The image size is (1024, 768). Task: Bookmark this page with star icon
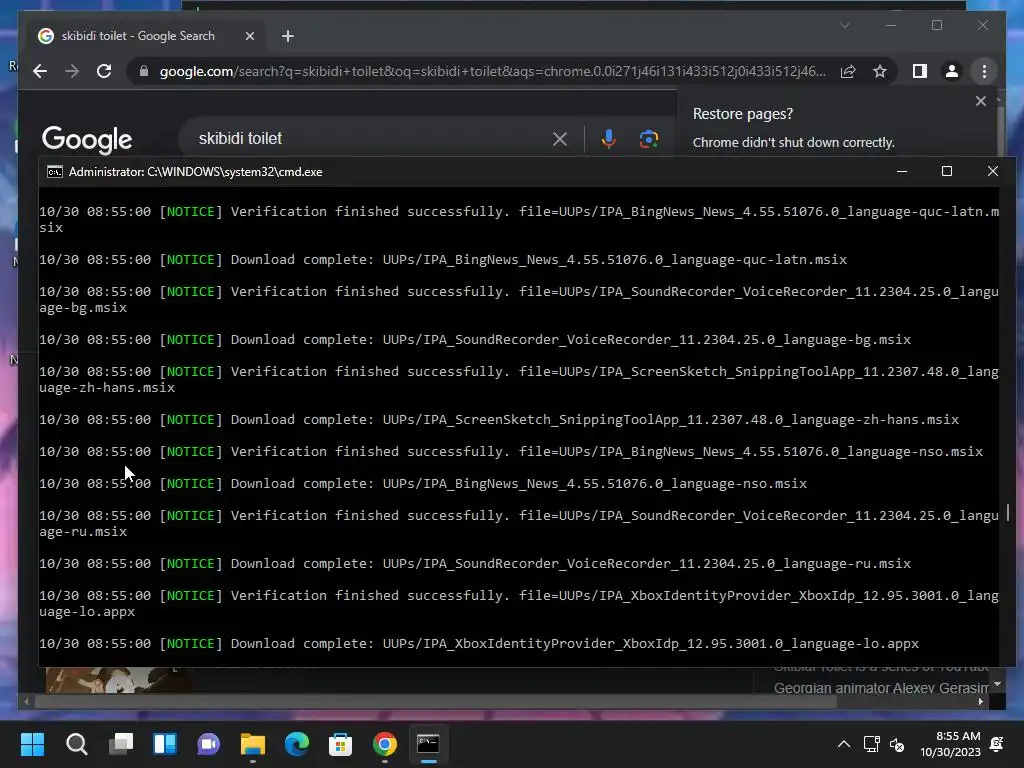tap(880, 71)
